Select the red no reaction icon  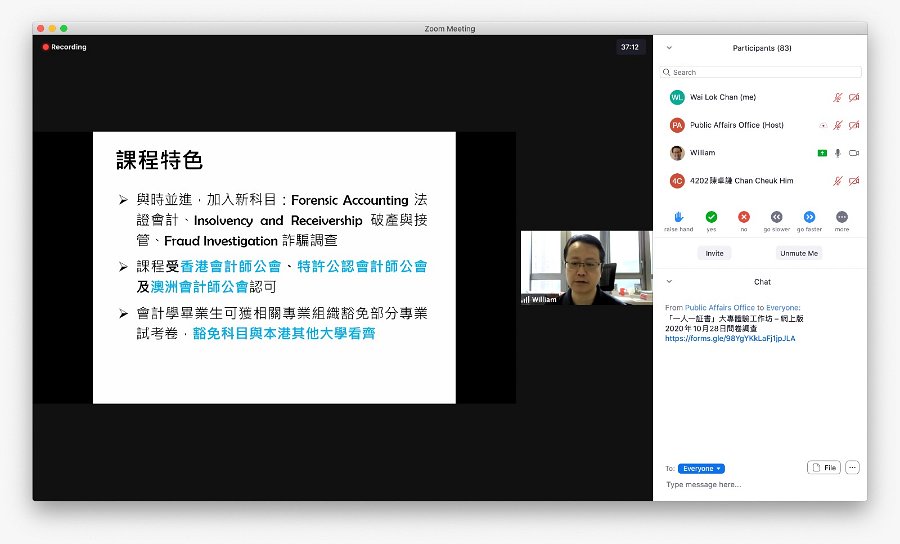tap(744, 217)
